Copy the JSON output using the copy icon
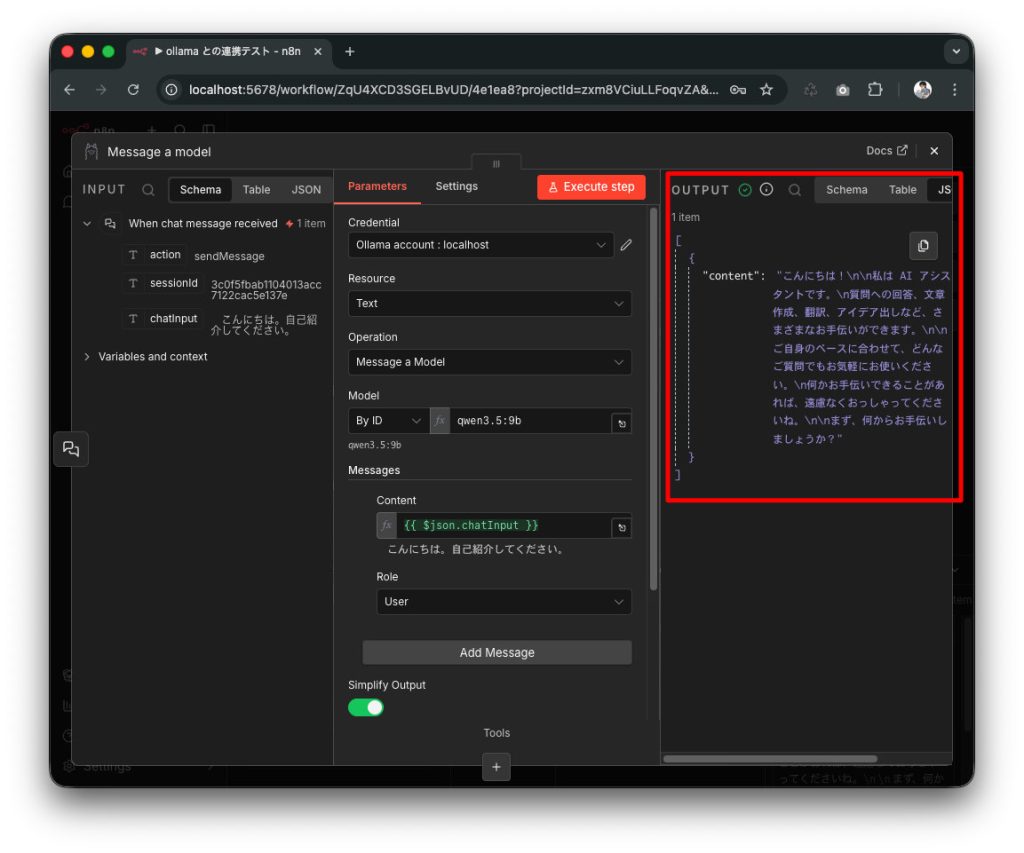The height and width of the screenshot is (853, 1024). click(923, 246)
